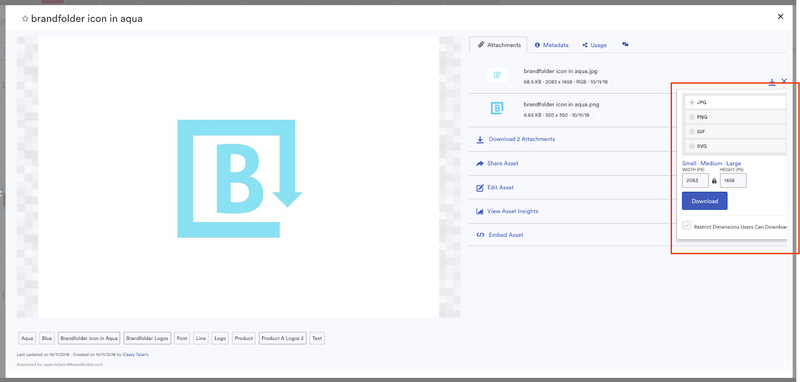Select the PNG format radio button

click(692, 117)
